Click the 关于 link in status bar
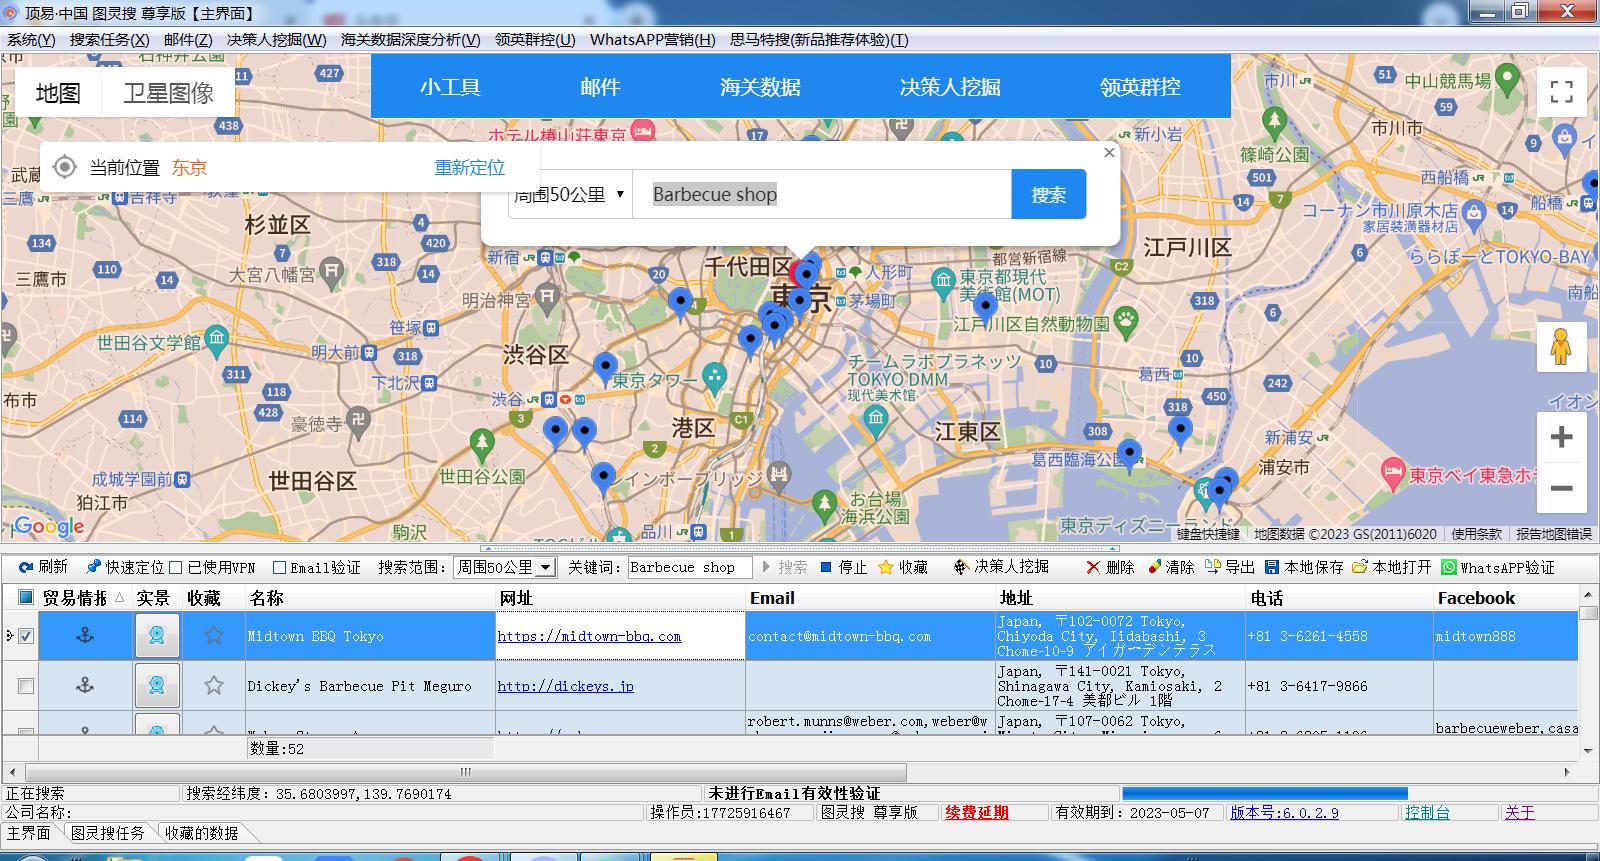This screenshot has height=861, width=1600. [x=1519, y=812]
